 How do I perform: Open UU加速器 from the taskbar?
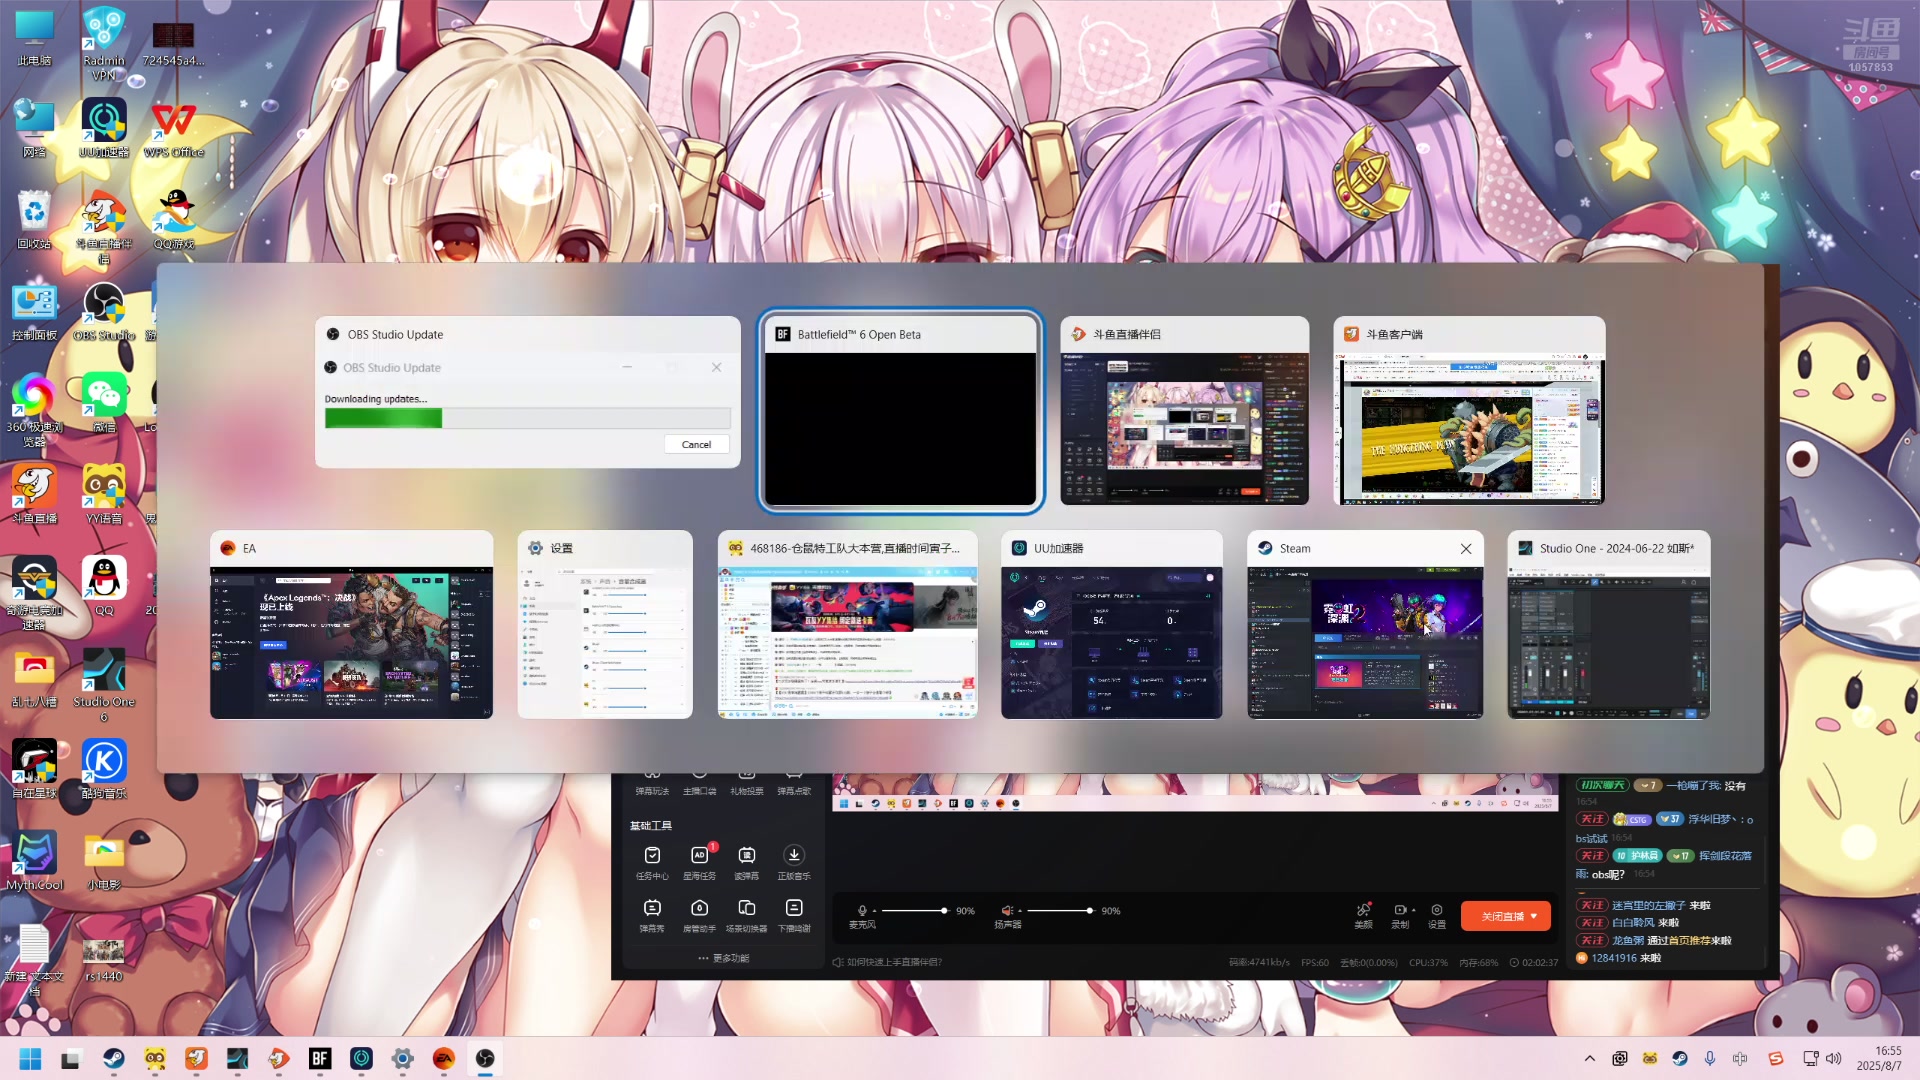[361, 1059]
